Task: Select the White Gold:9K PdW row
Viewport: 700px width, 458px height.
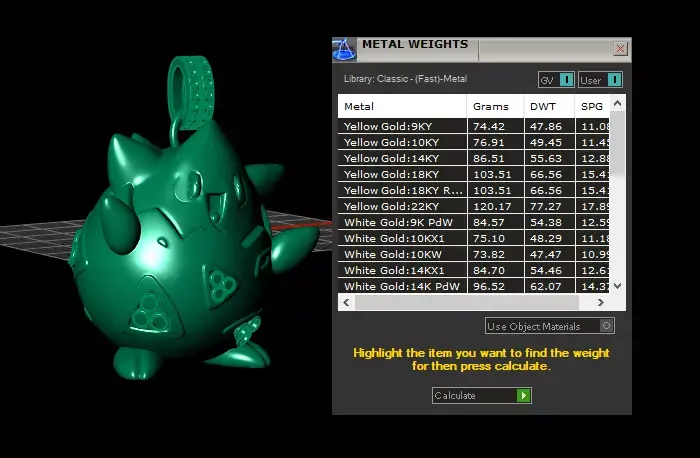Action: pos(474,222)
